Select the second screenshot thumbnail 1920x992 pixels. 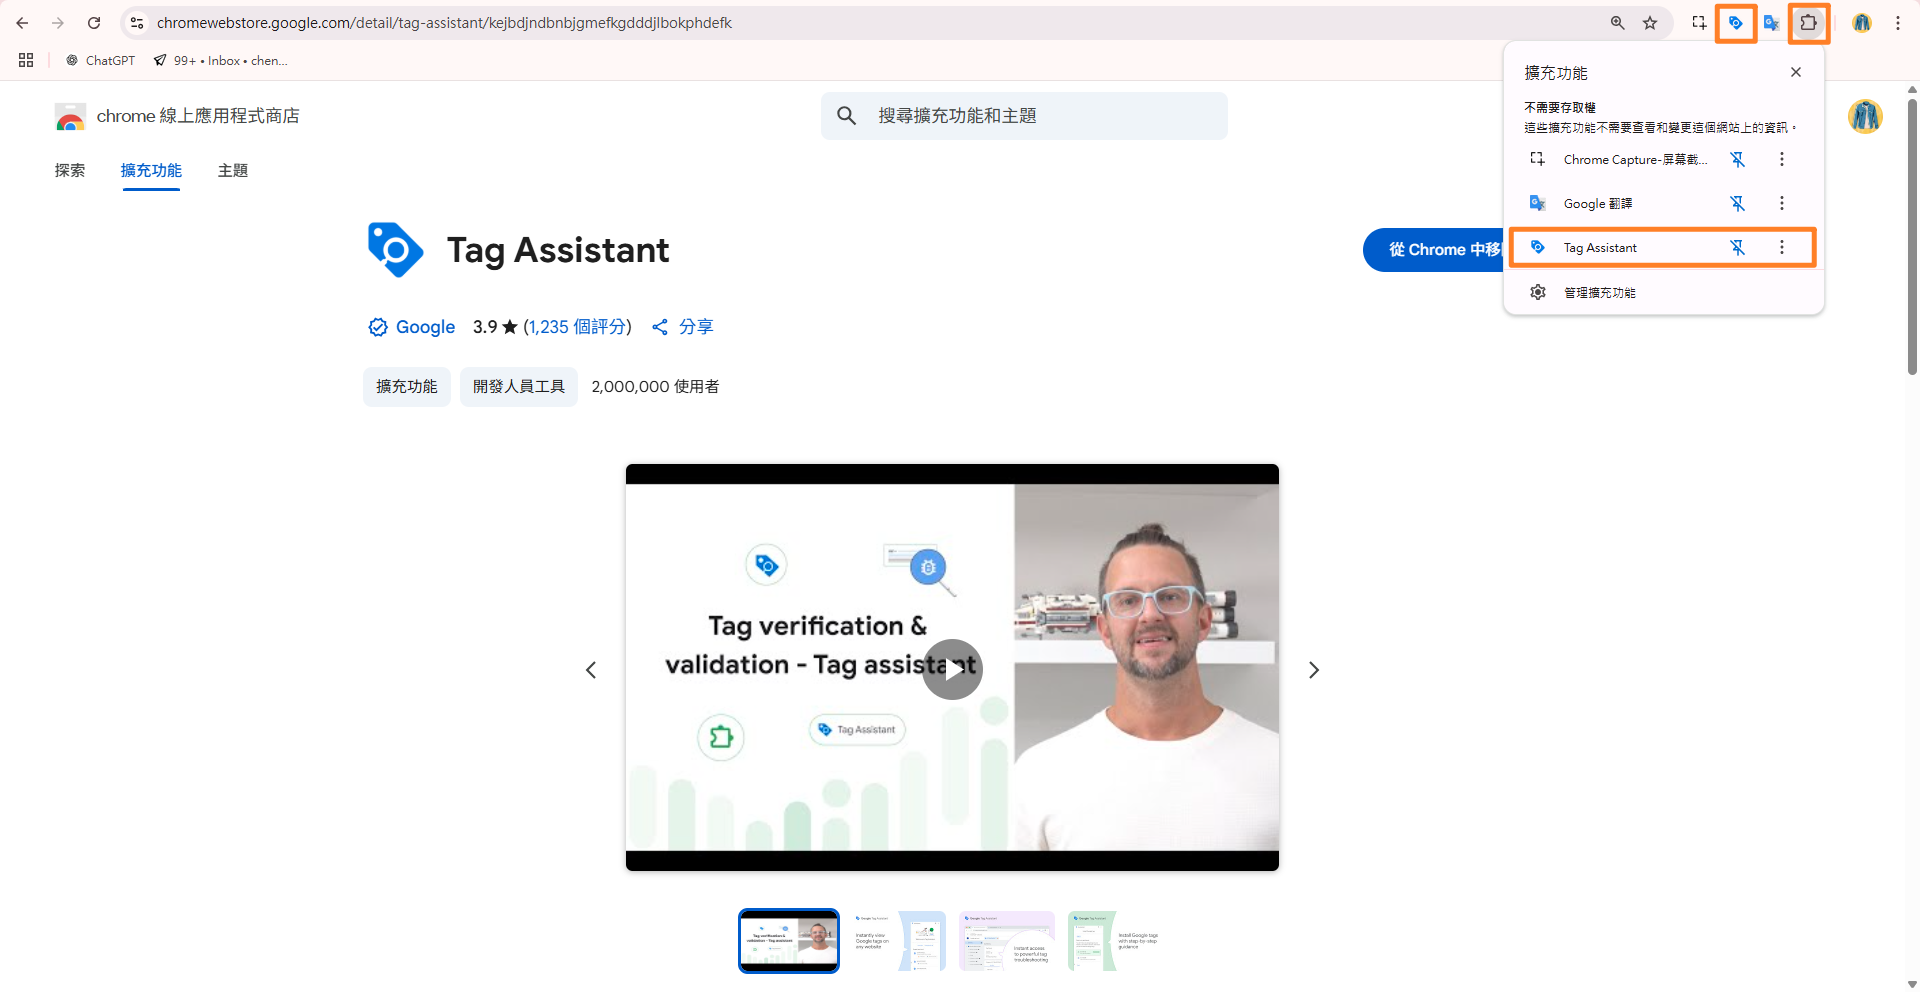[898, 940]
